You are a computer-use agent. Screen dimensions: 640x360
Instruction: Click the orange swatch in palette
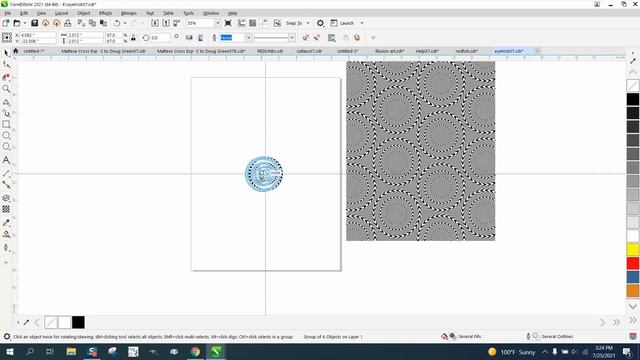tap(633, 291)
